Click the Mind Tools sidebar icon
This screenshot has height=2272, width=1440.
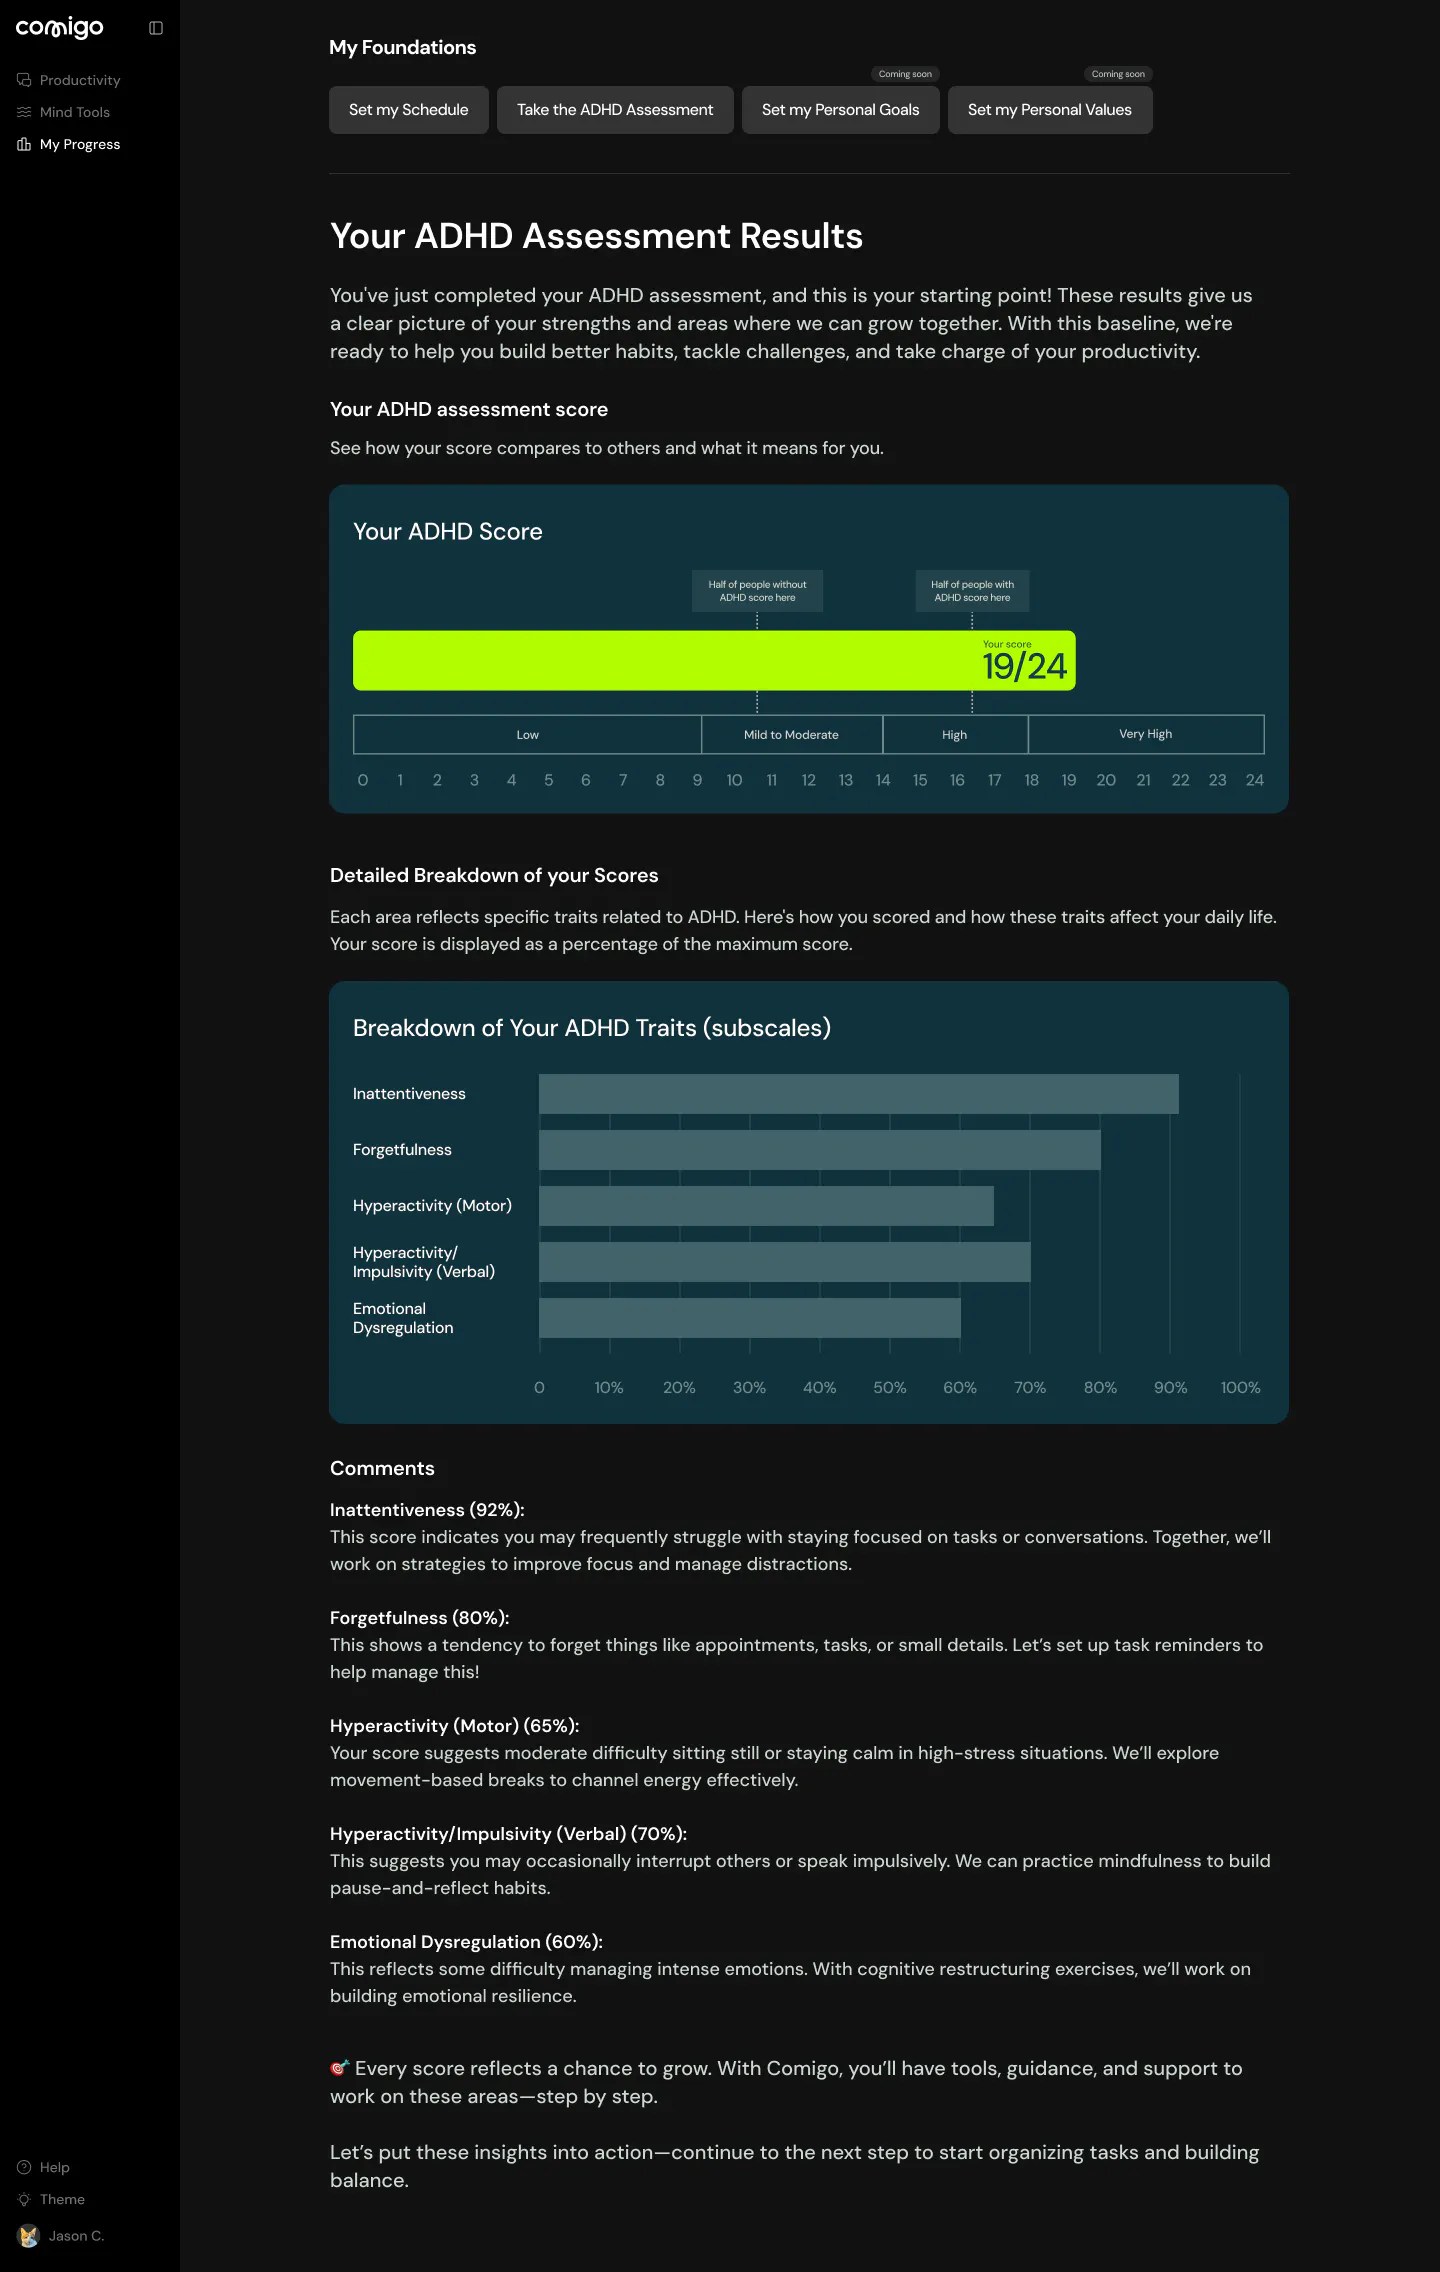(x=24, y=112)
